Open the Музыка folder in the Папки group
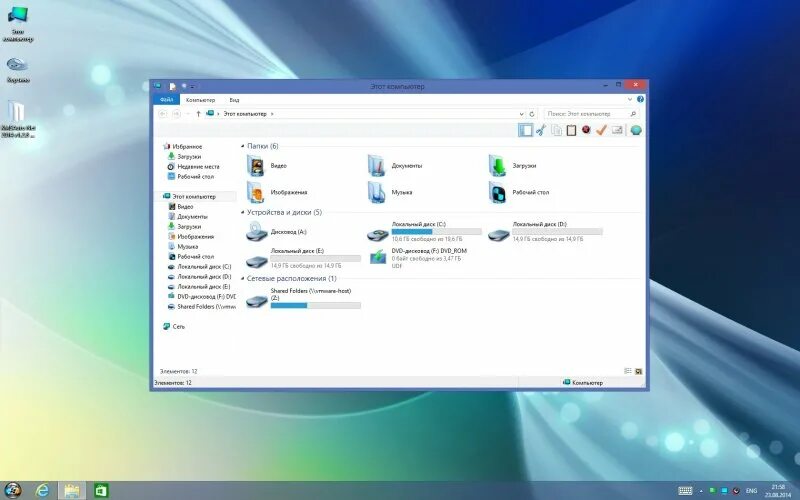 pos(390,192)
